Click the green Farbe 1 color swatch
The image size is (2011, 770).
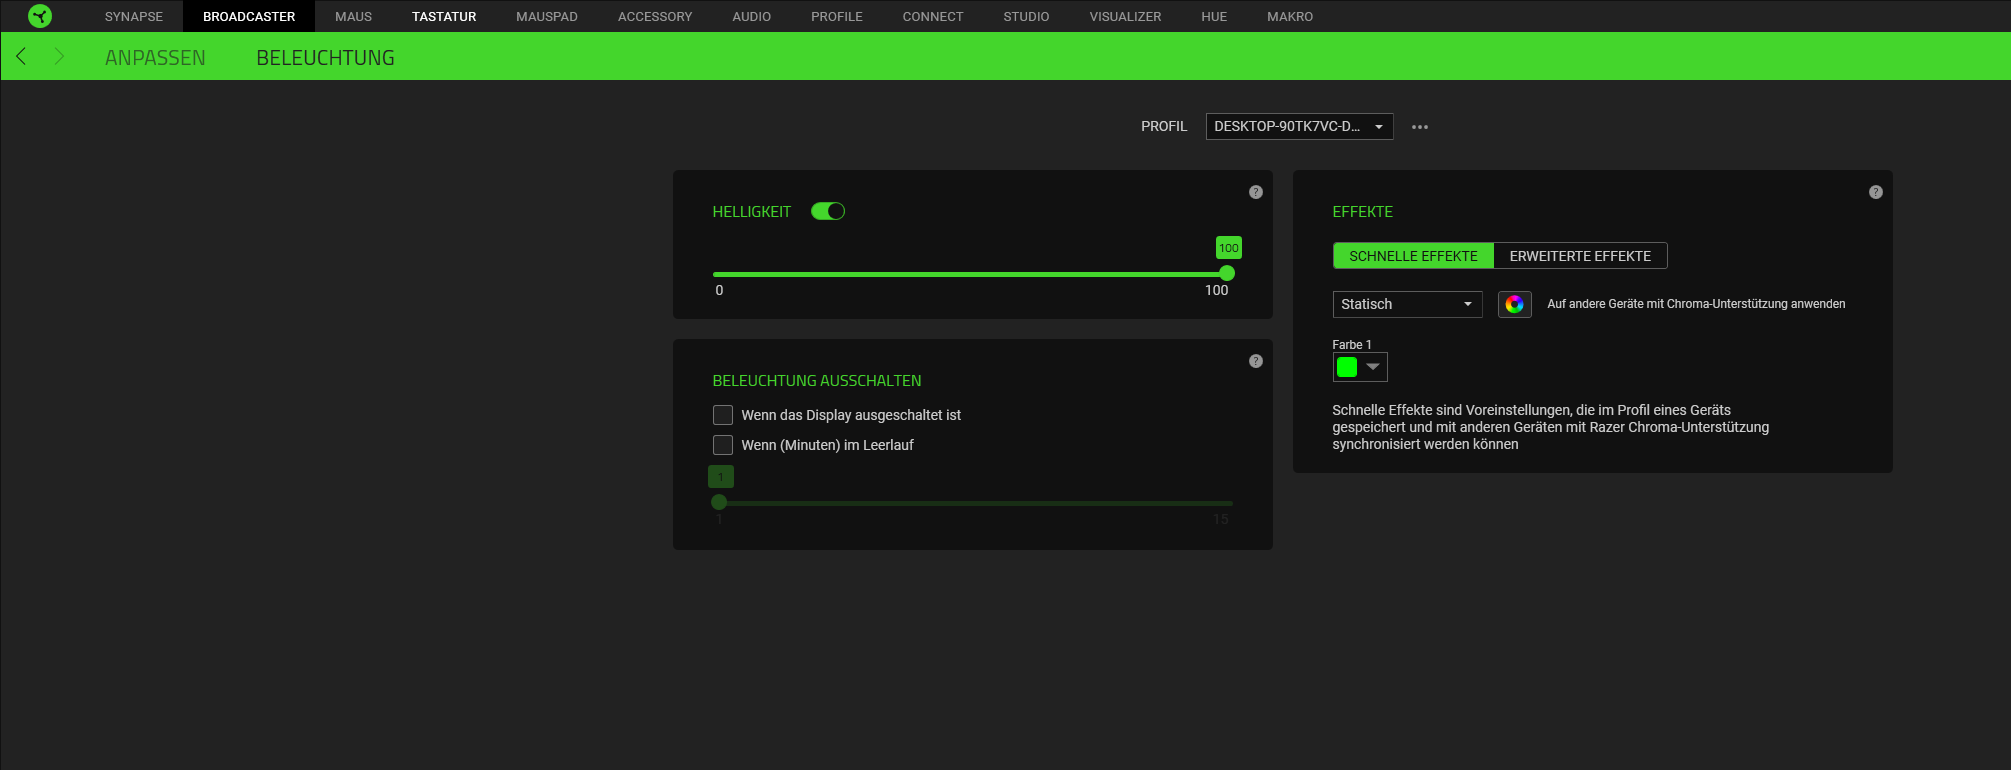pos(1347,367)
